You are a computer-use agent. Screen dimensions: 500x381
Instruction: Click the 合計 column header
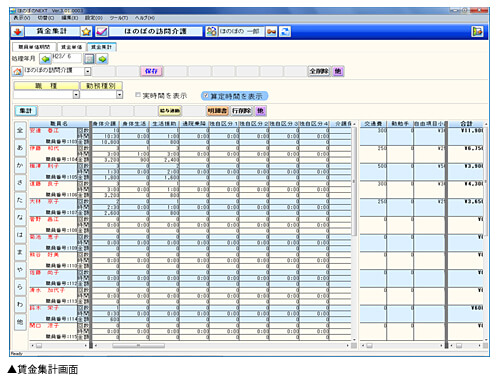click(x=466, y=124)
